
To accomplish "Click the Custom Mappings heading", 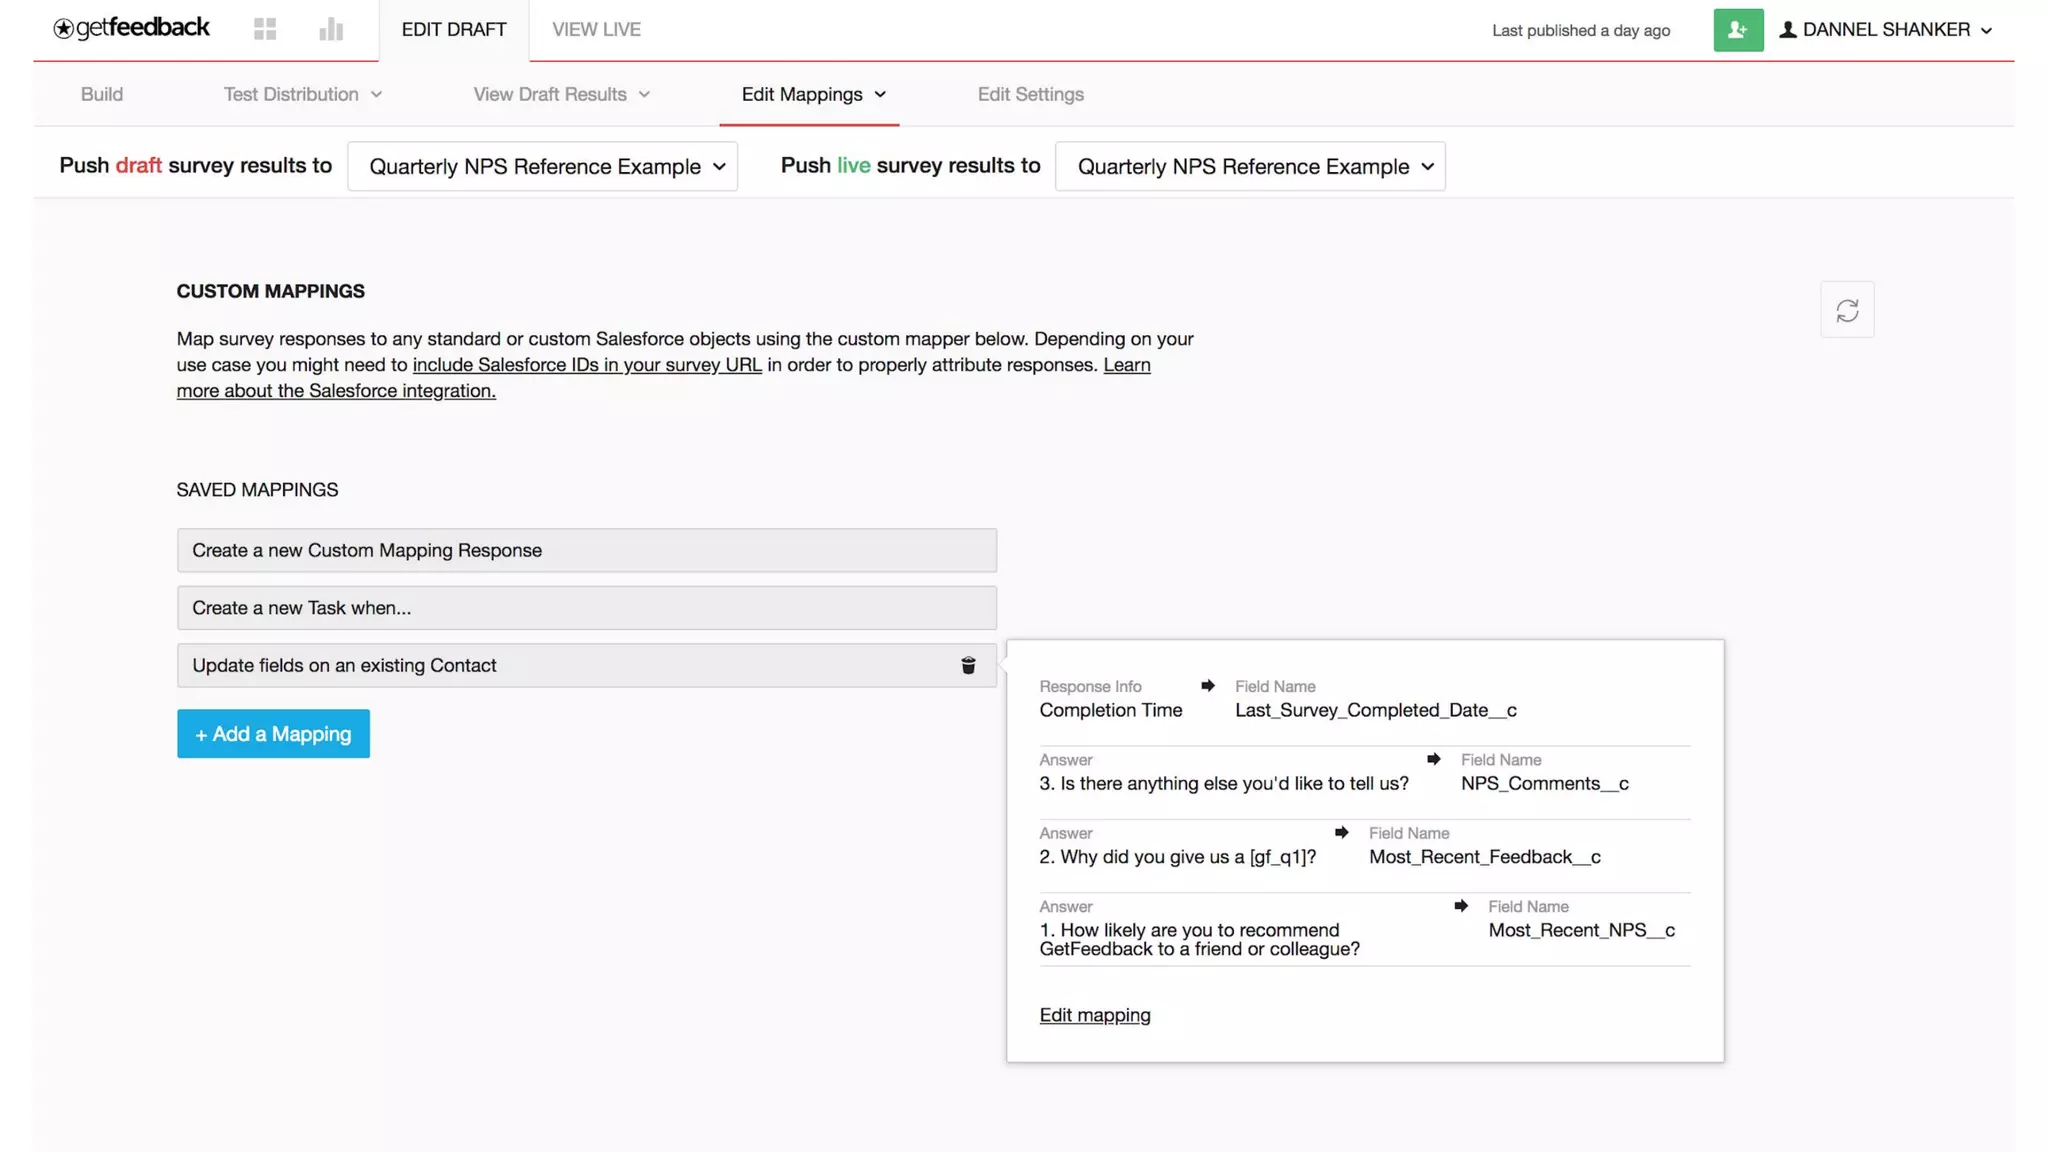I will (x=271, y=291).
